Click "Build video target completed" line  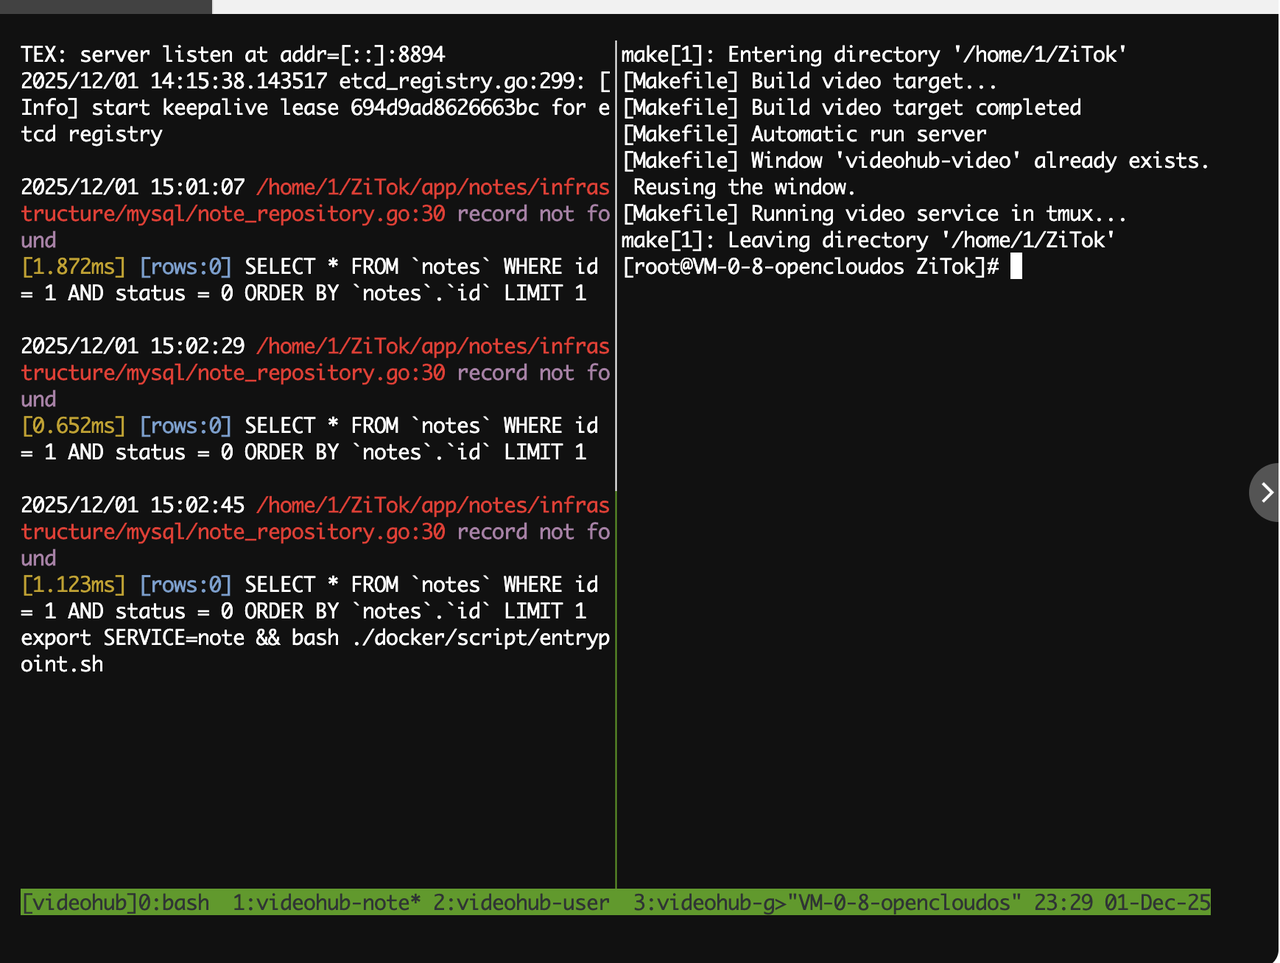click(x=851, y=107)
